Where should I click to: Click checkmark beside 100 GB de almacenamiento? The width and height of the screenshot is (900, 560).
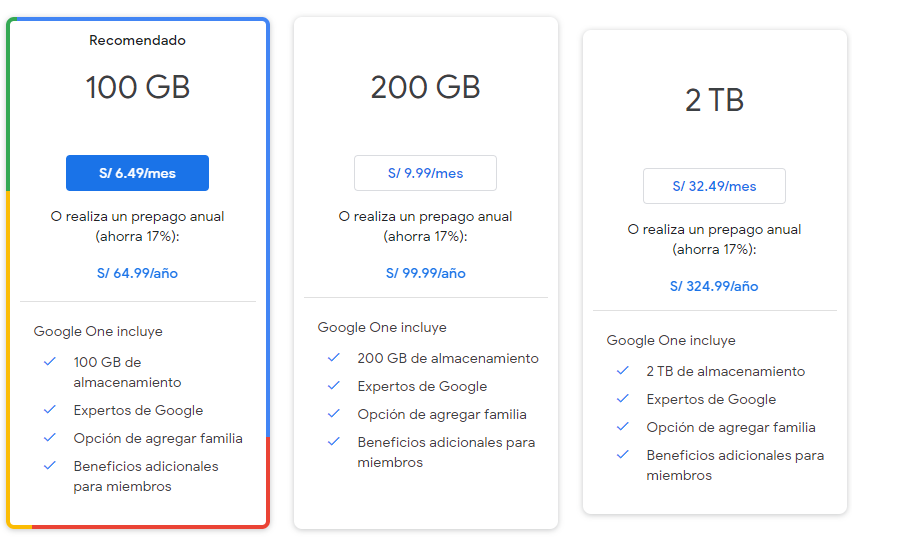[x=50, y=361]
